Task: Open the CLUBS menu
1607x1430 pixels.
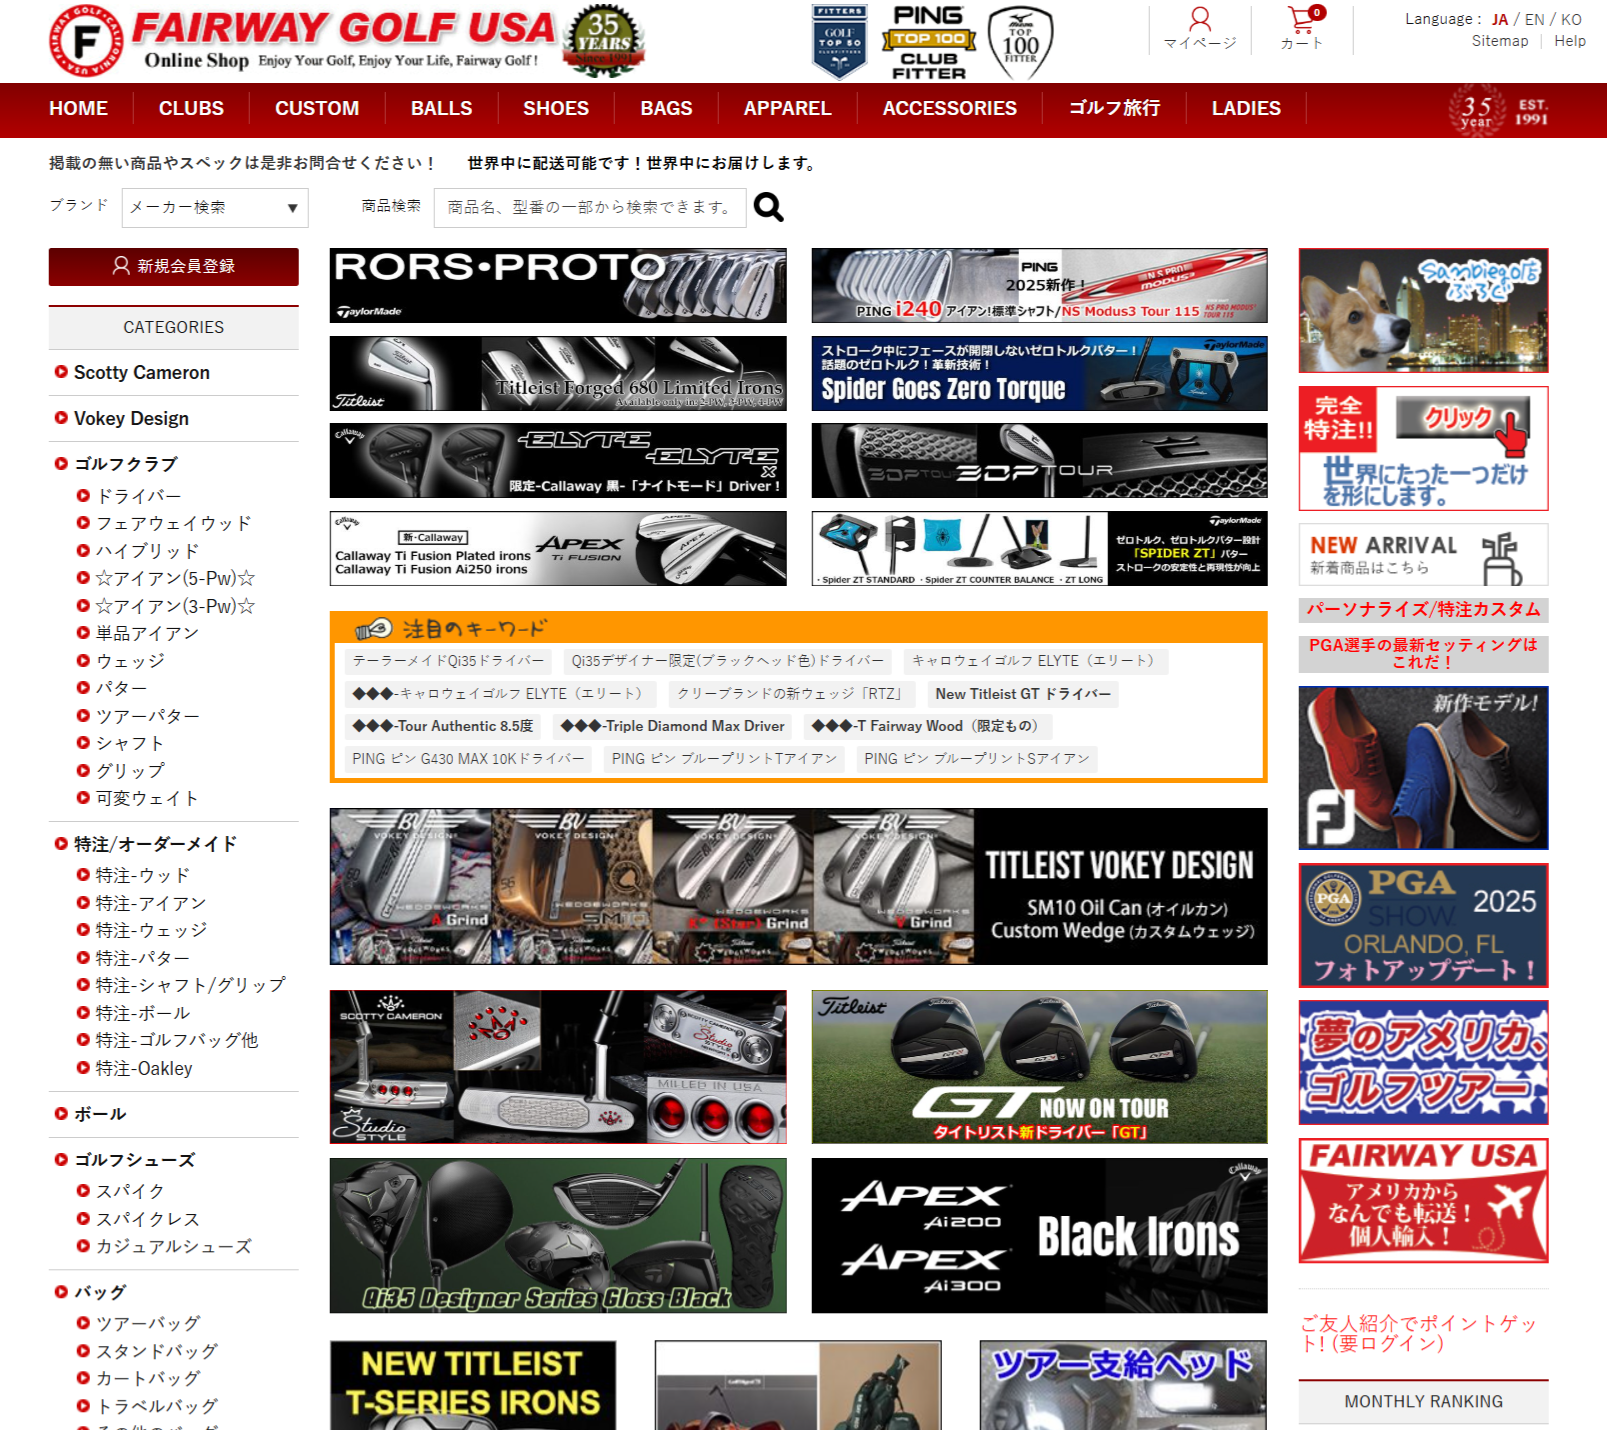Action: point(191,108)
